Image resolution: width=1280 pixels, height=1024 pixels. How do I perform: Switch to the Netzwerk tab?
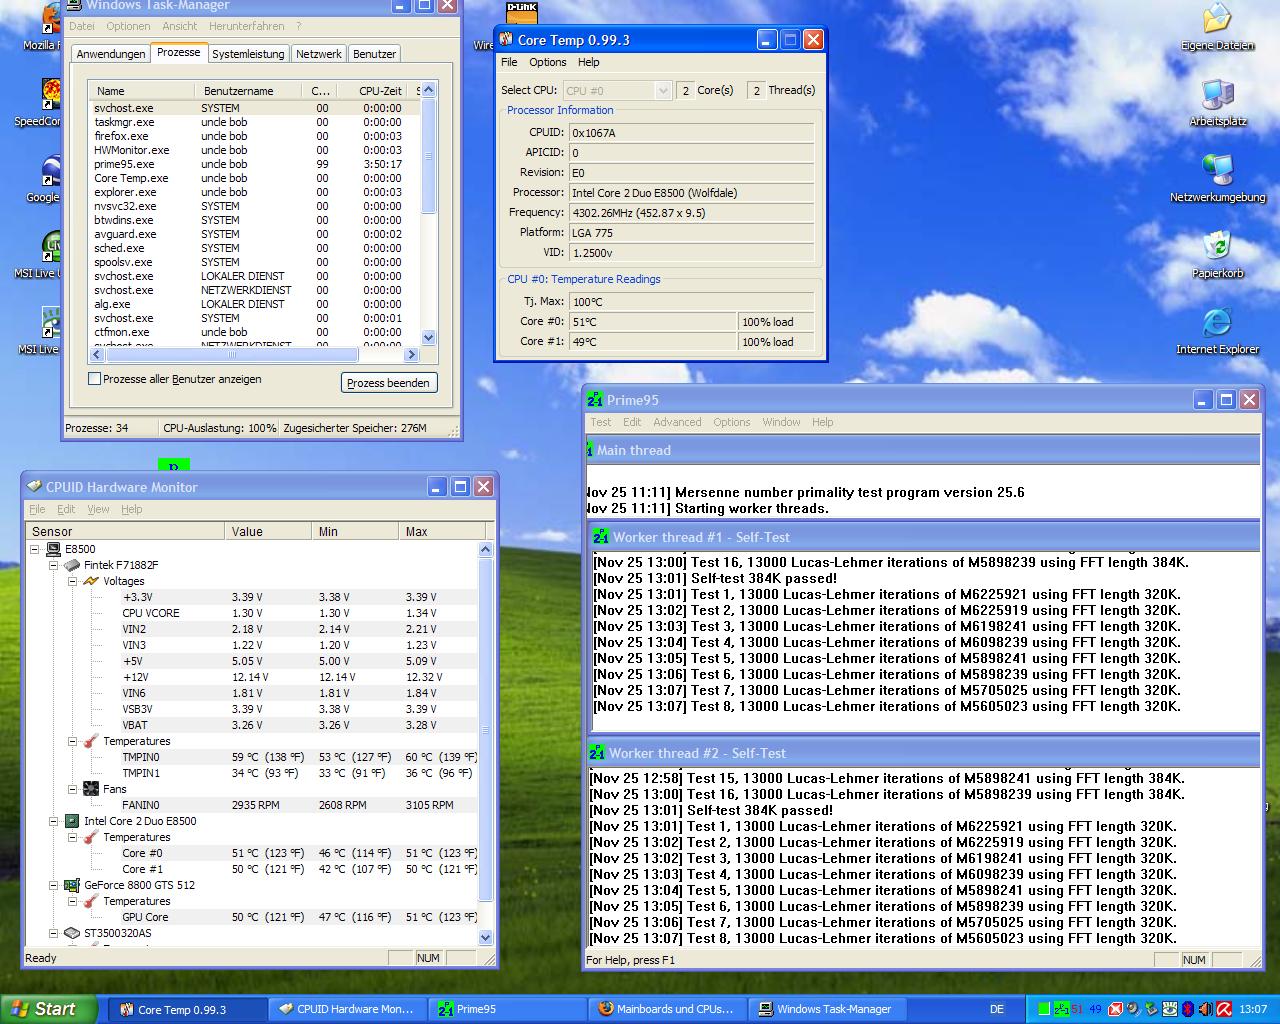coord(318,54)
